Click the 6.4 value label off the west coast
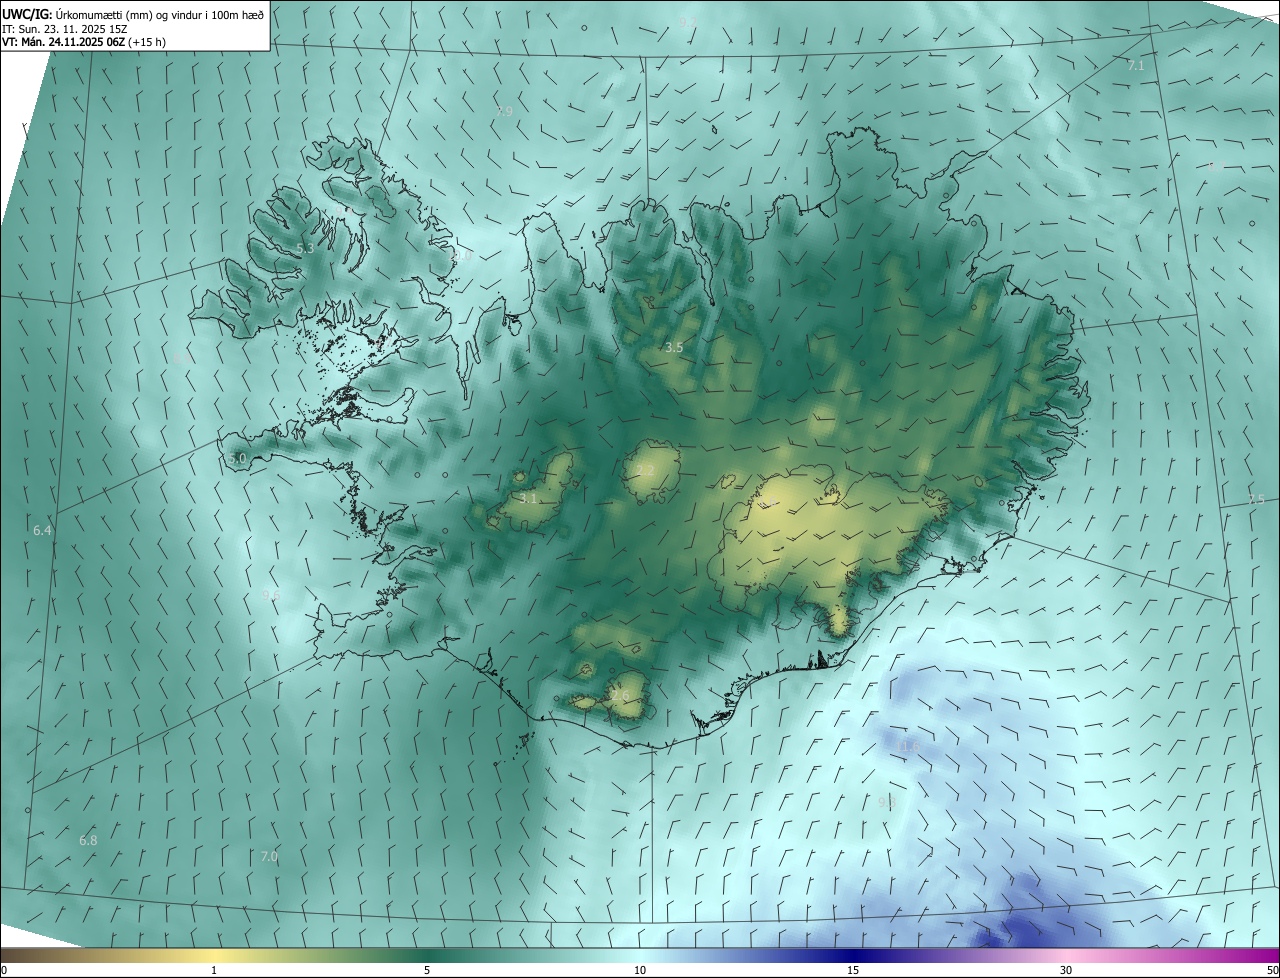1280x978 pixels. tap(42, 530)
